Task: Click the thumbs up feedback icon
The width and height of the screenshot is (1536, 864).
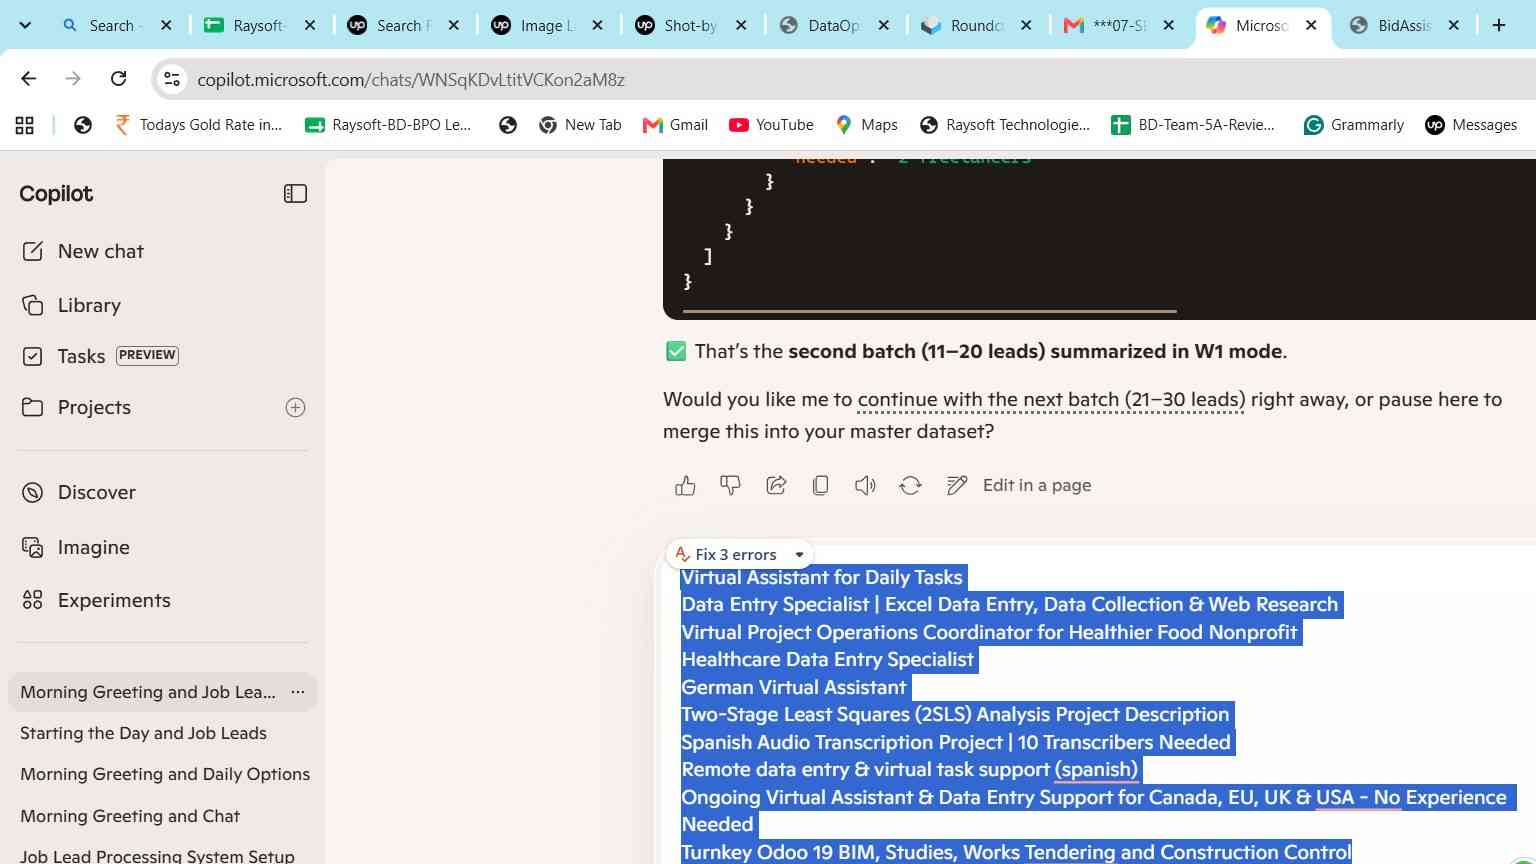Action: tap(685, 485)
